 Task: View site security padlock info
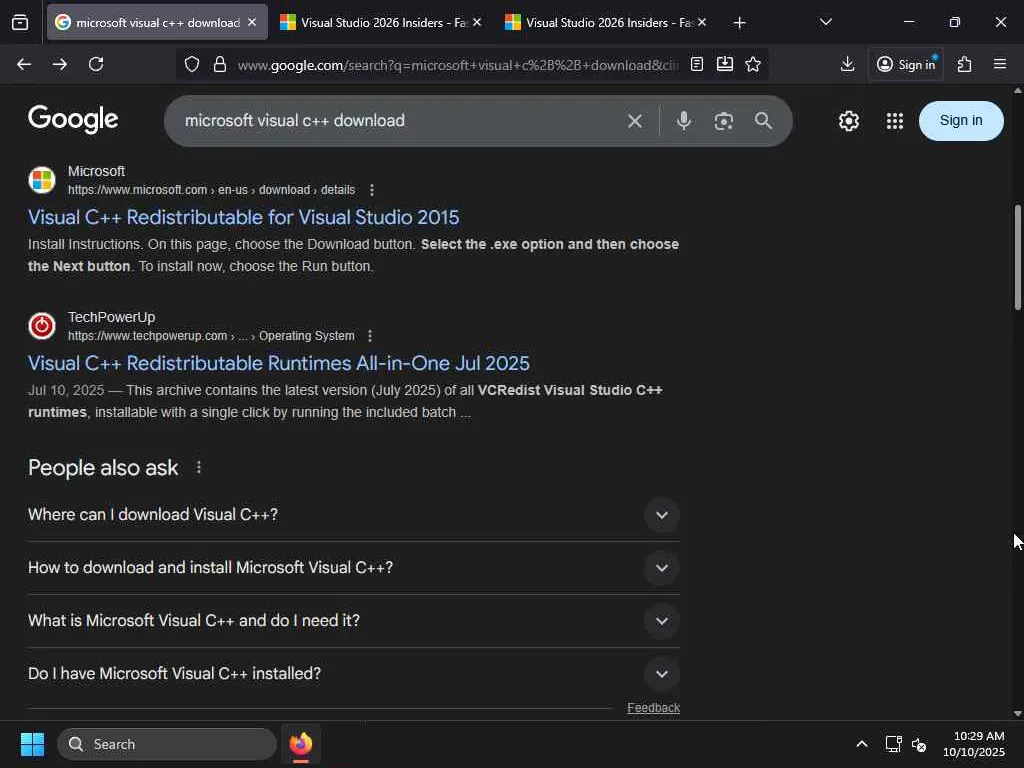coord(220,64)
